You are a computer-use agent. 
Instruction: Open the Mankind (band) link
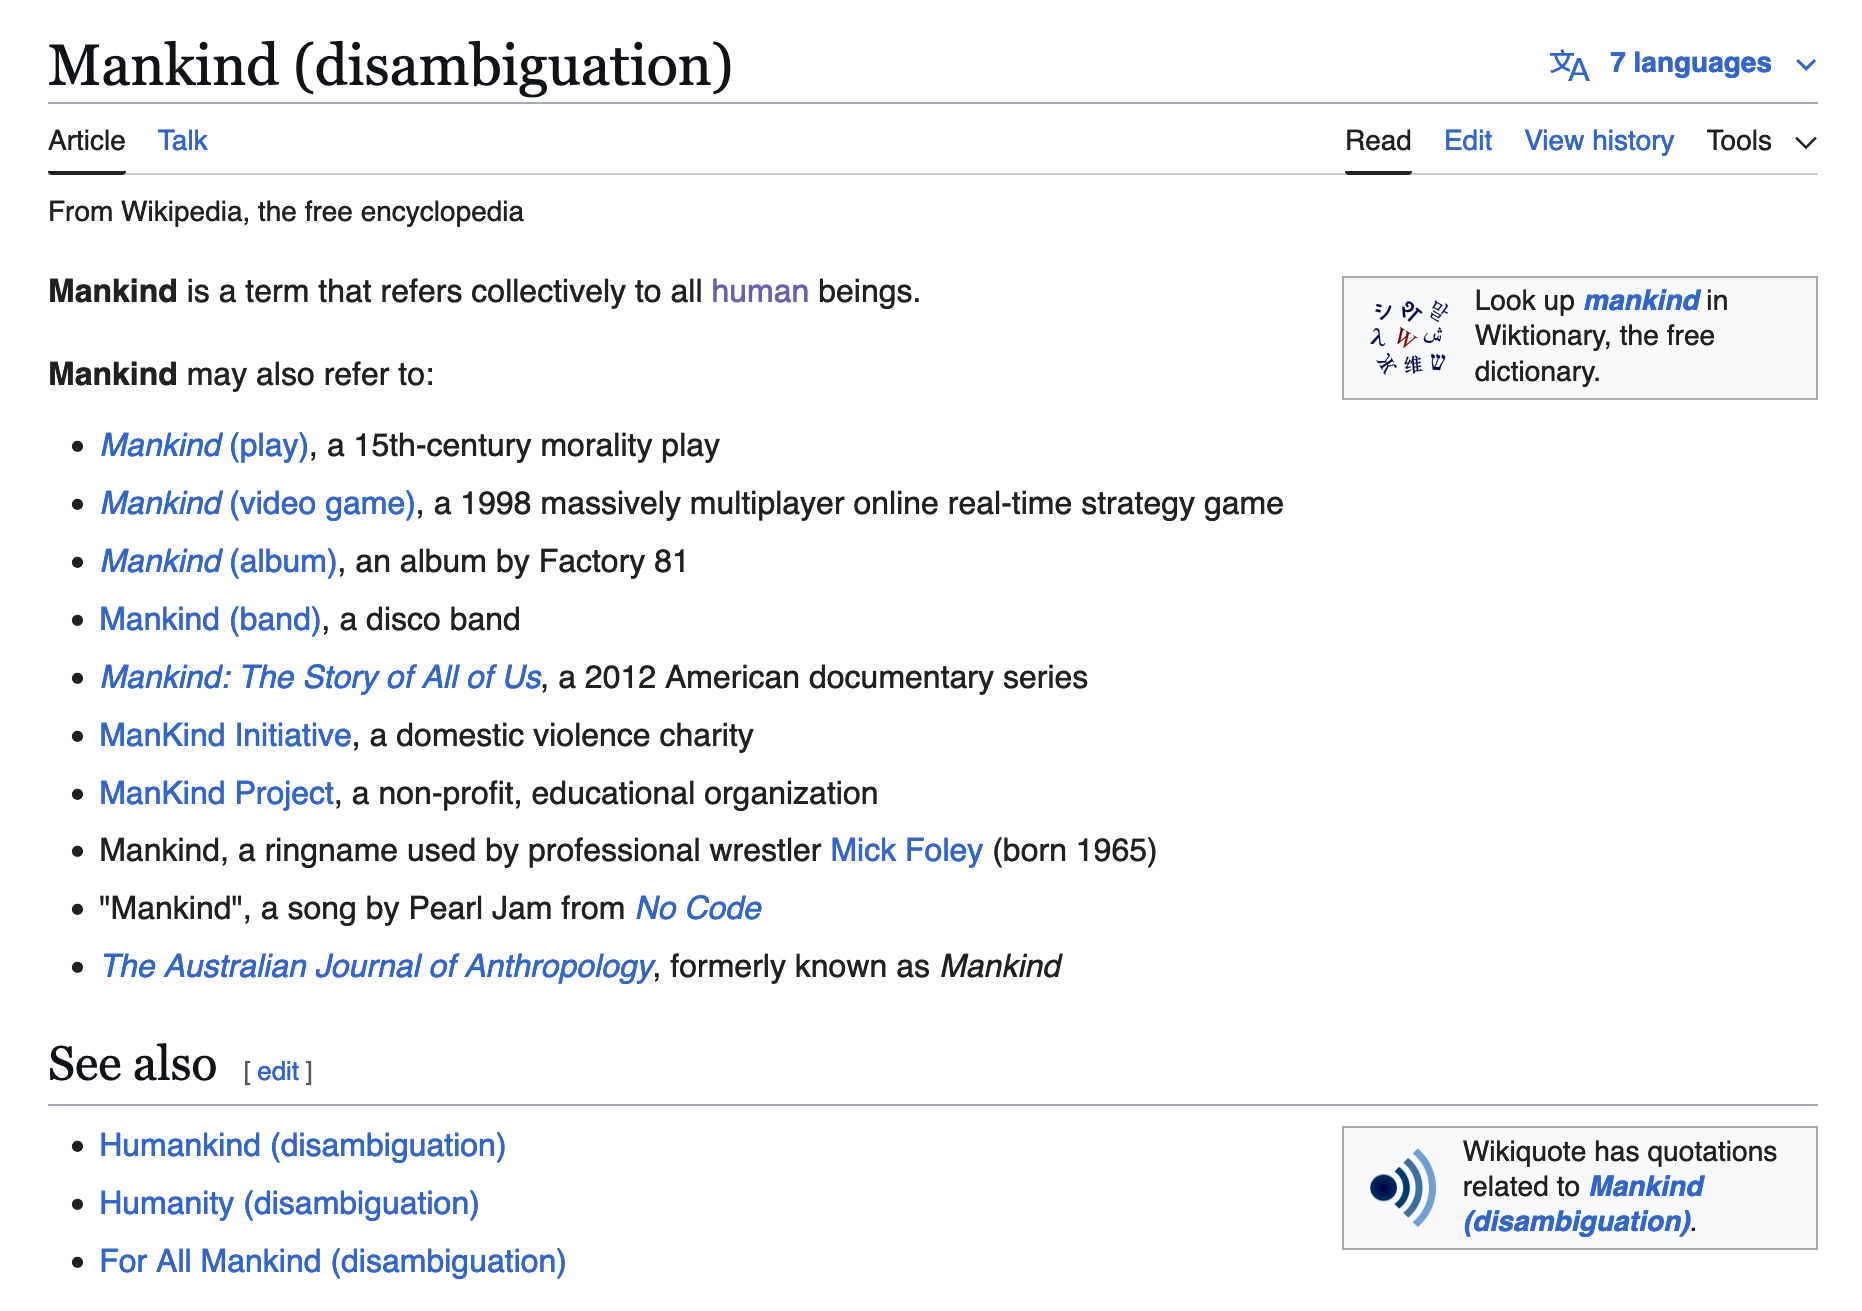(210, 619)
